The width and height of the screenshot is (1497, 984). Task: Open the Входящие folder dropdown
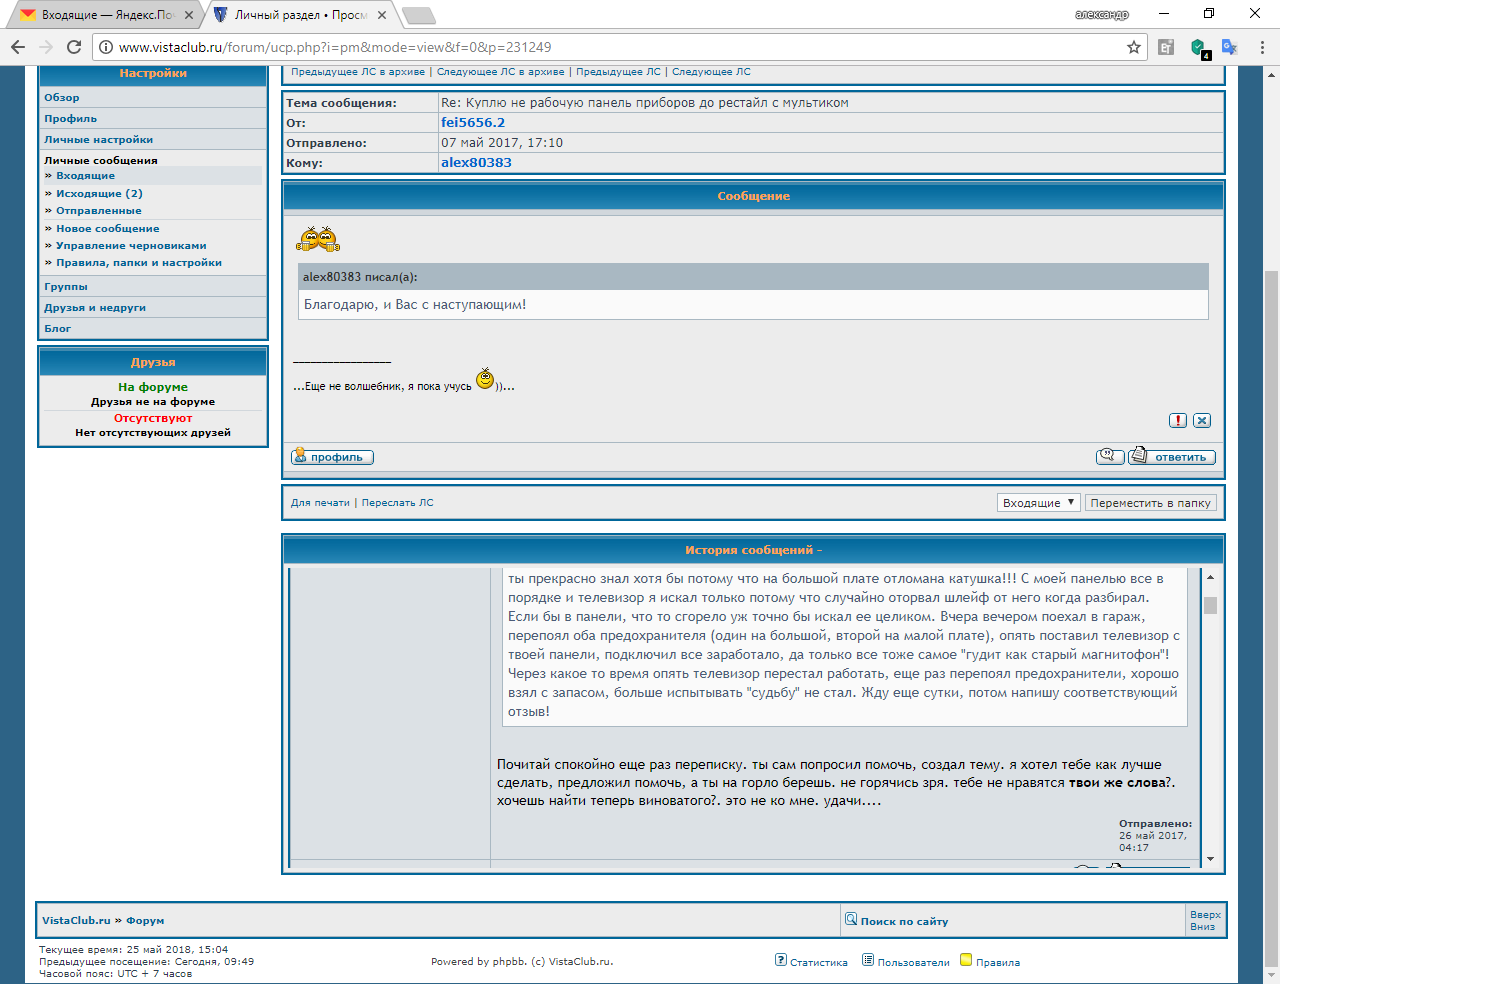point(1038,503)
